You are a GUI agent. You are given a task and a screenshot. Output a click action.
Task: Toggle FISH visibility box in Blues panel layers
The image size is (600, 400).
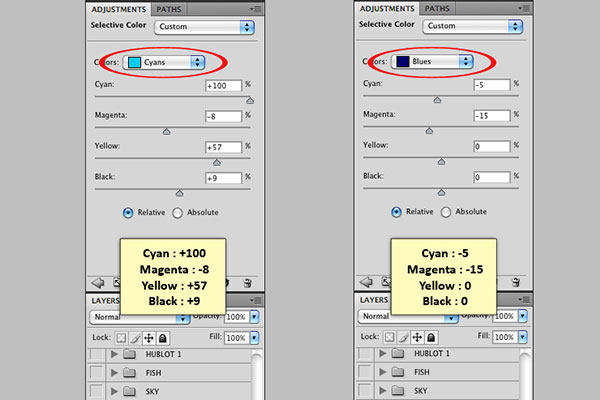click(365, 372)
